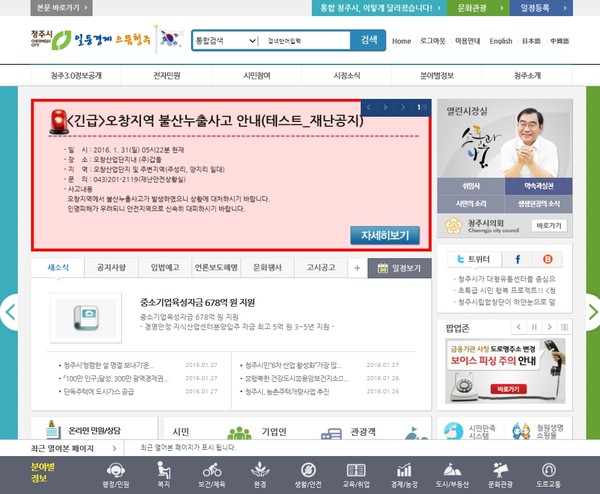Viewport: 600px width, 494px height.
Task: Click the left page slide arrow
Action: coord(9,312)
